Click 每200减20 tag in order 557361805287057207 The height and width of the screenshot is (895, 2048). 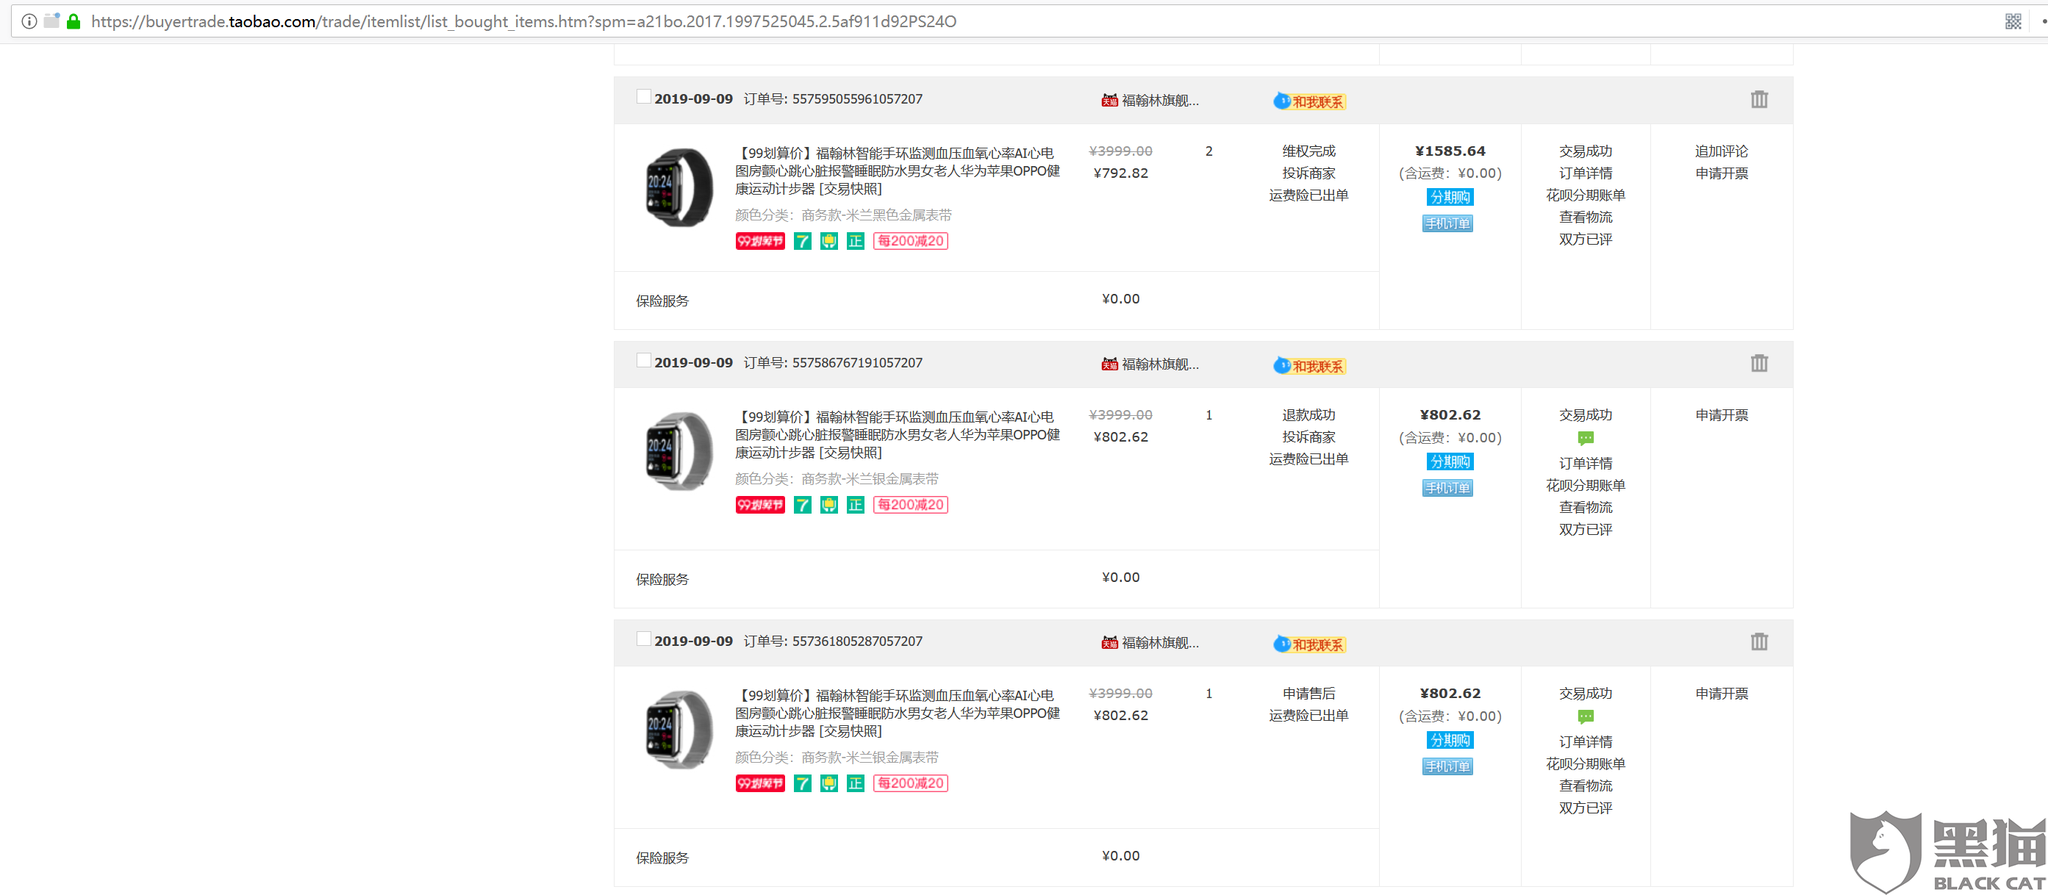pos(910,783)
